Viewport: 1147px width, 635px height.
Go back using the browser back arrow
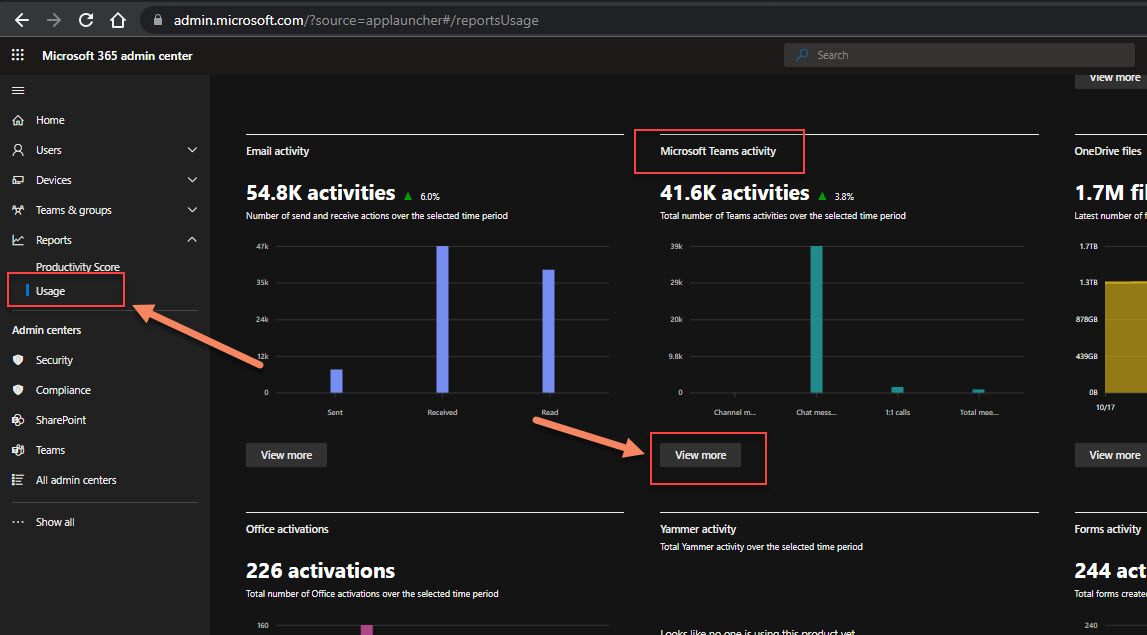(21, 20)
